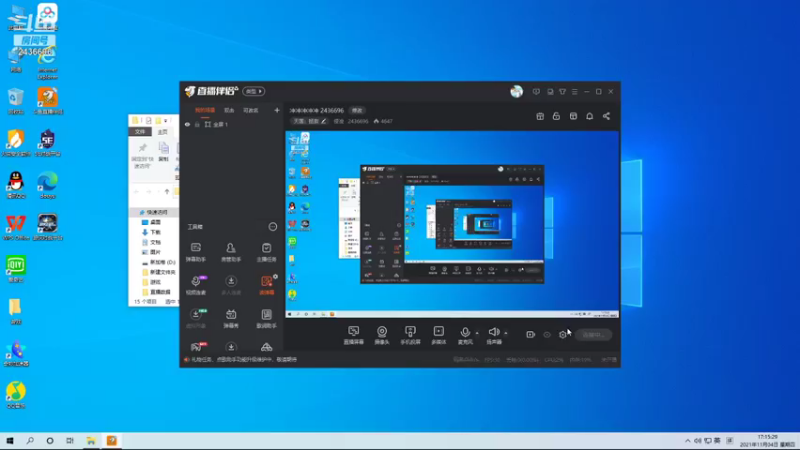Click the feedback speech bubble icon in title bar

point(536,92)
